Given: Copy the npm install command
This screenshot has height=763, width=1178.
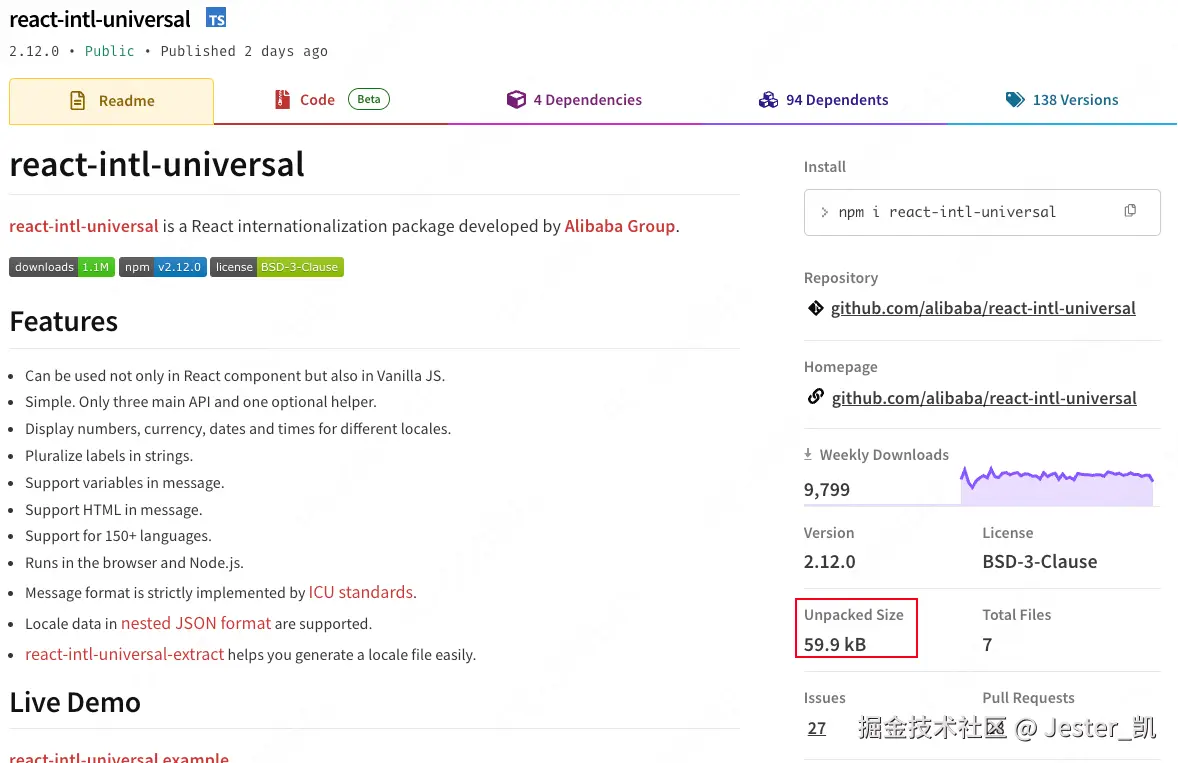Looking at the screenshot, I should click(x=1130, y=211).
